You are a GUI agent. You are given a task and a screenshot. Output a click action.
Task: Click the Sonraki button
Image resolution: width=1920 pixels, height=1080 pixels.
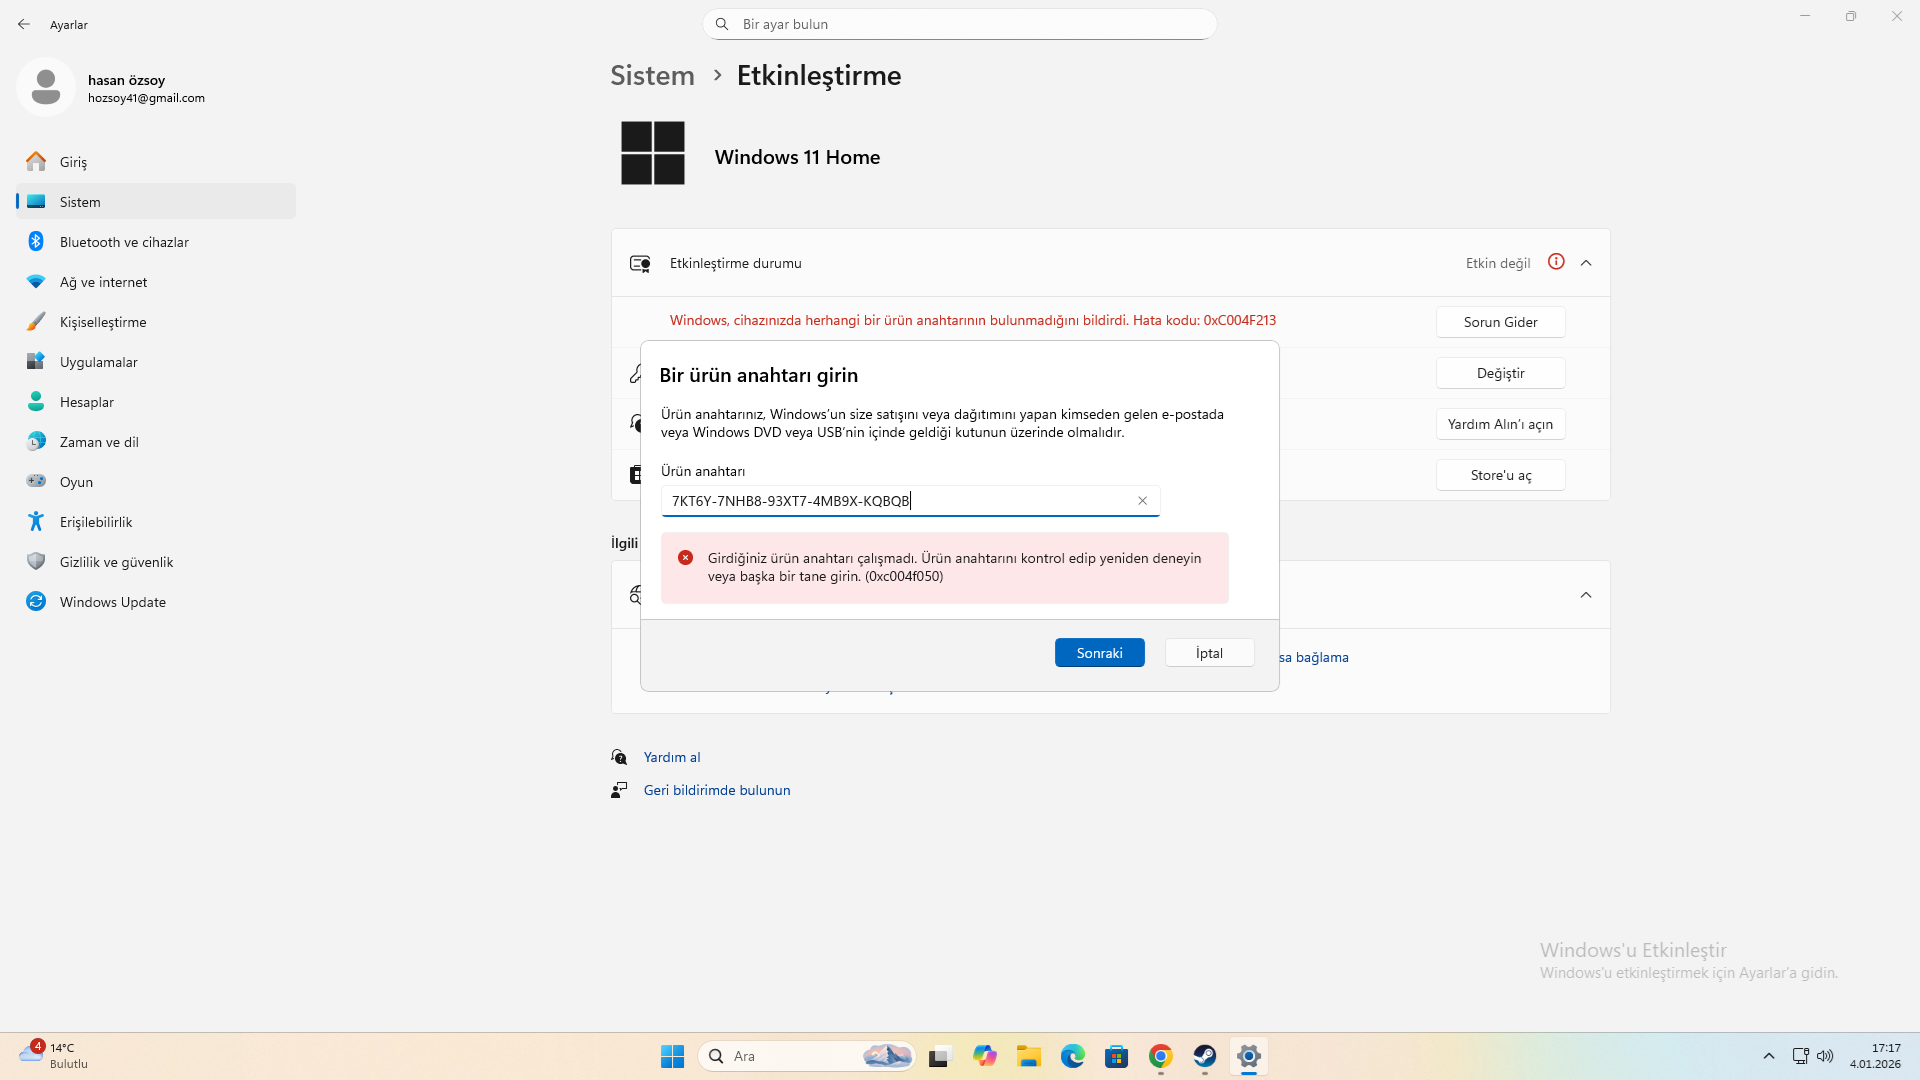click(x=1099, y=653)
